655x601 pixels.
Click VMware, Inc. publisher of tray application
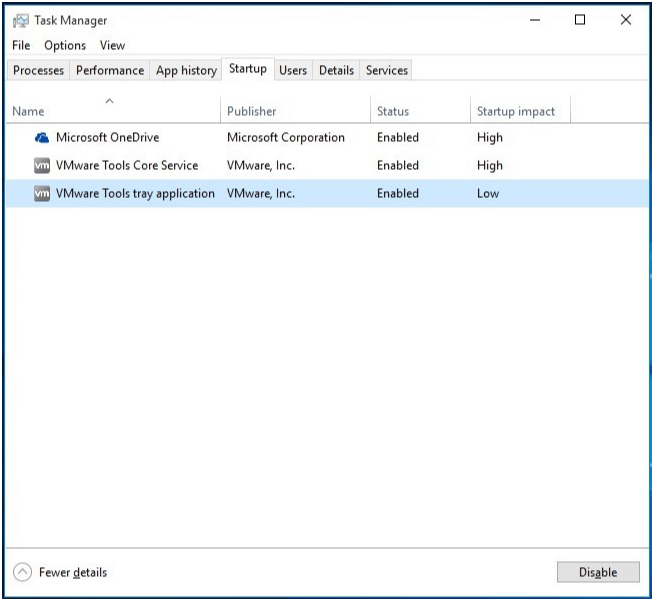coord(261,193)
